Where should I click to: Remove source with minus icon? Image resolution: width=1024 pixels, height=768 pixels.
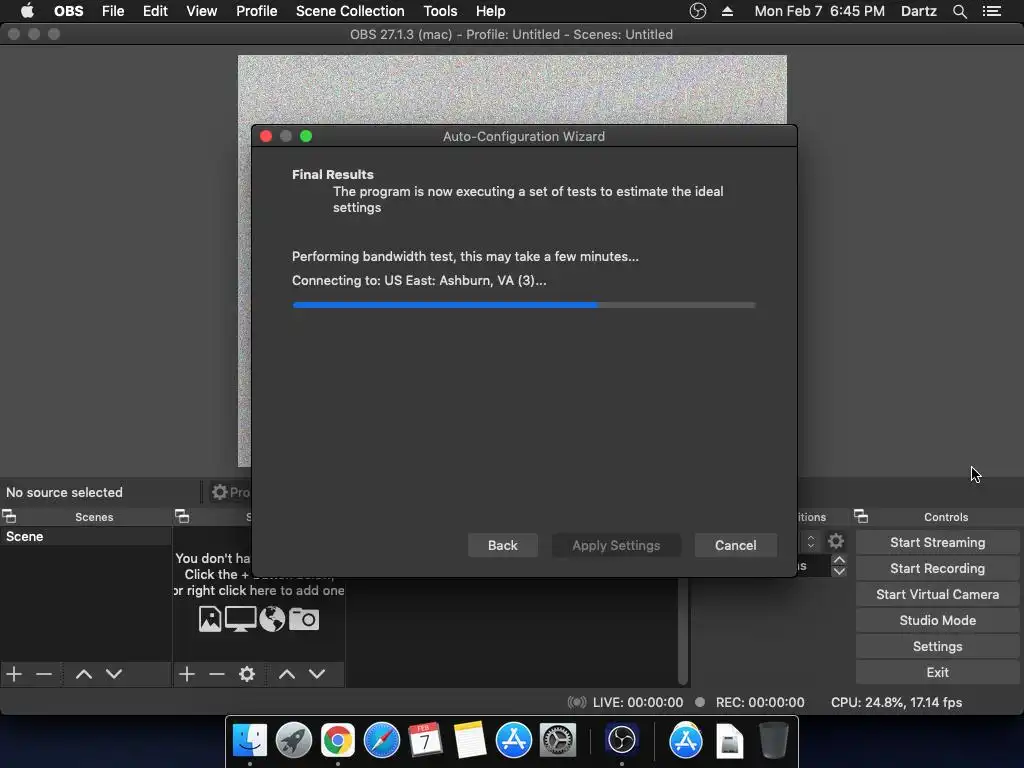(x=217, y=674)
